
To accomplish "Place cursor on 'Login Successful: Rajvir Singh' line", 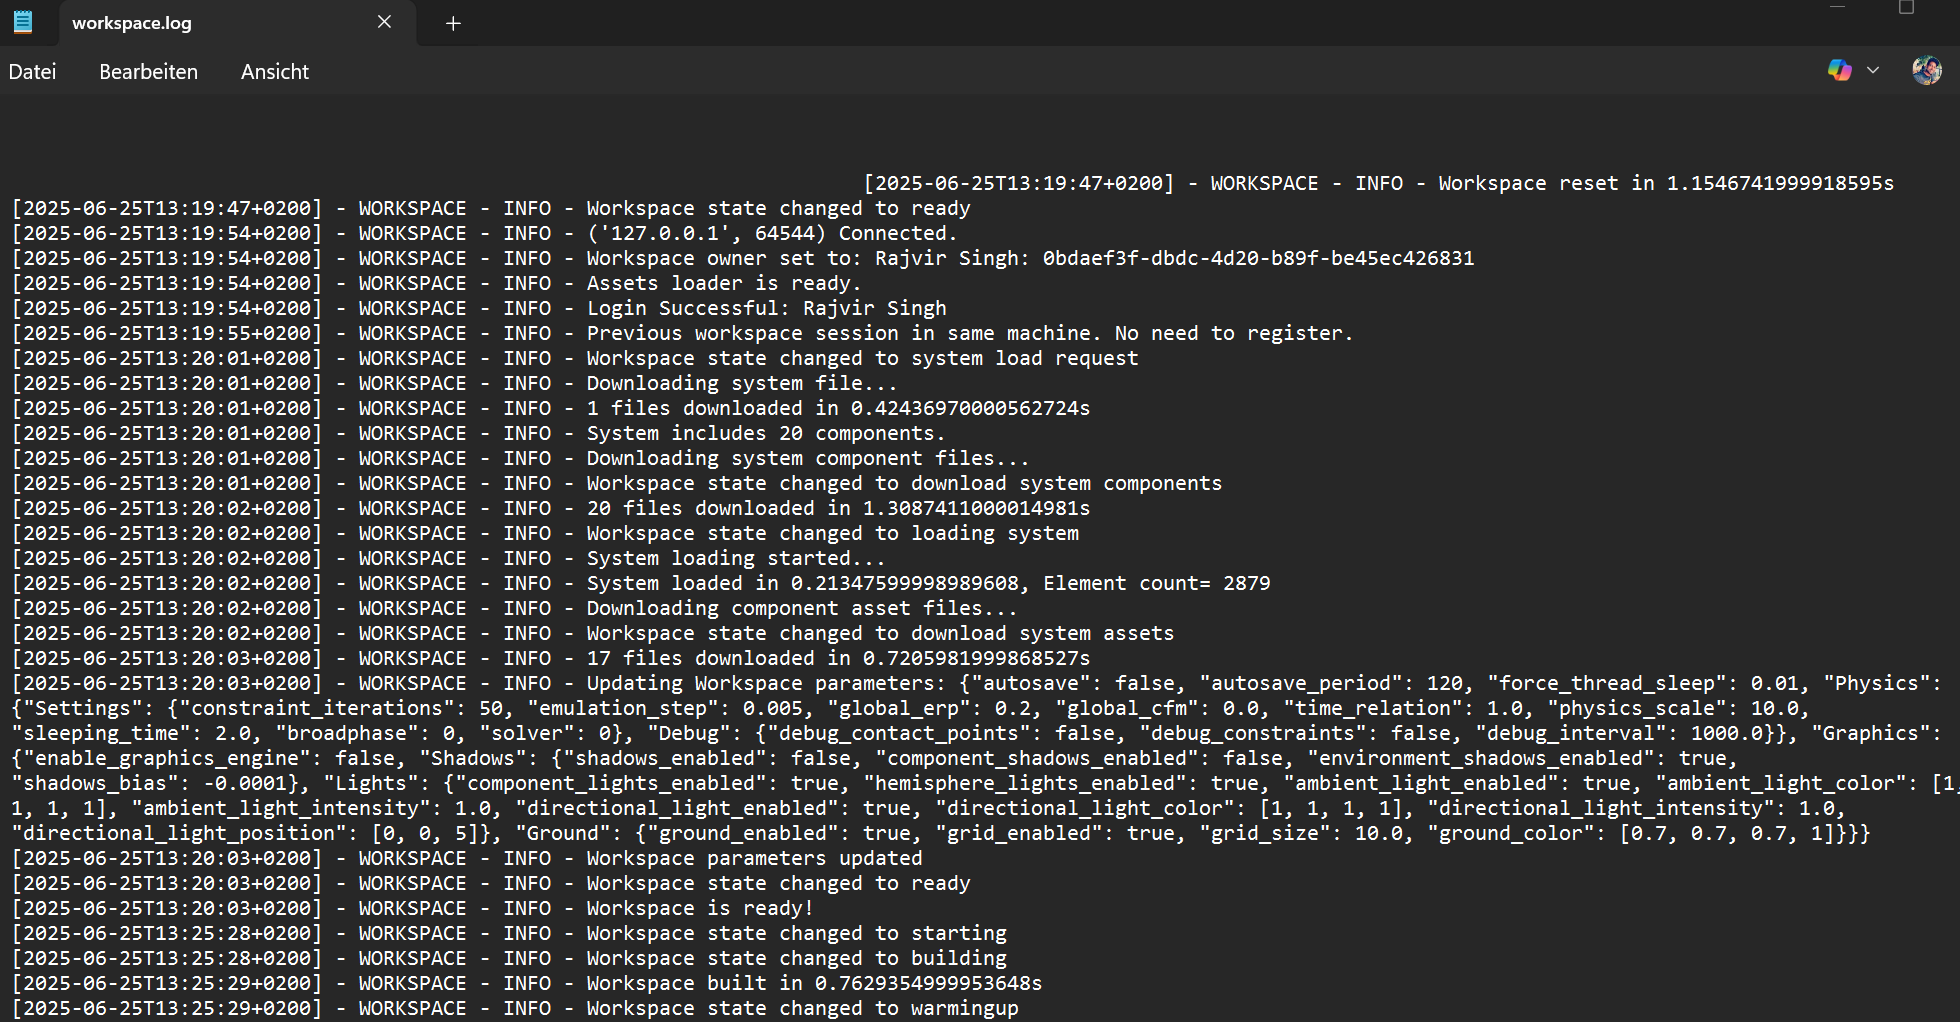I will 765,309.
